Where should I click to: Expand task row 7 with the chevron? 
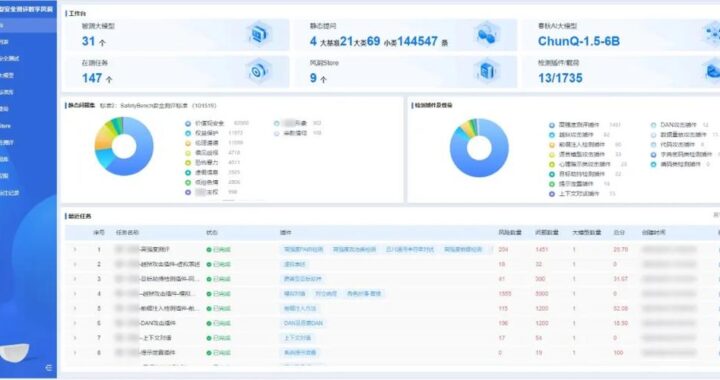click(75, 338)
